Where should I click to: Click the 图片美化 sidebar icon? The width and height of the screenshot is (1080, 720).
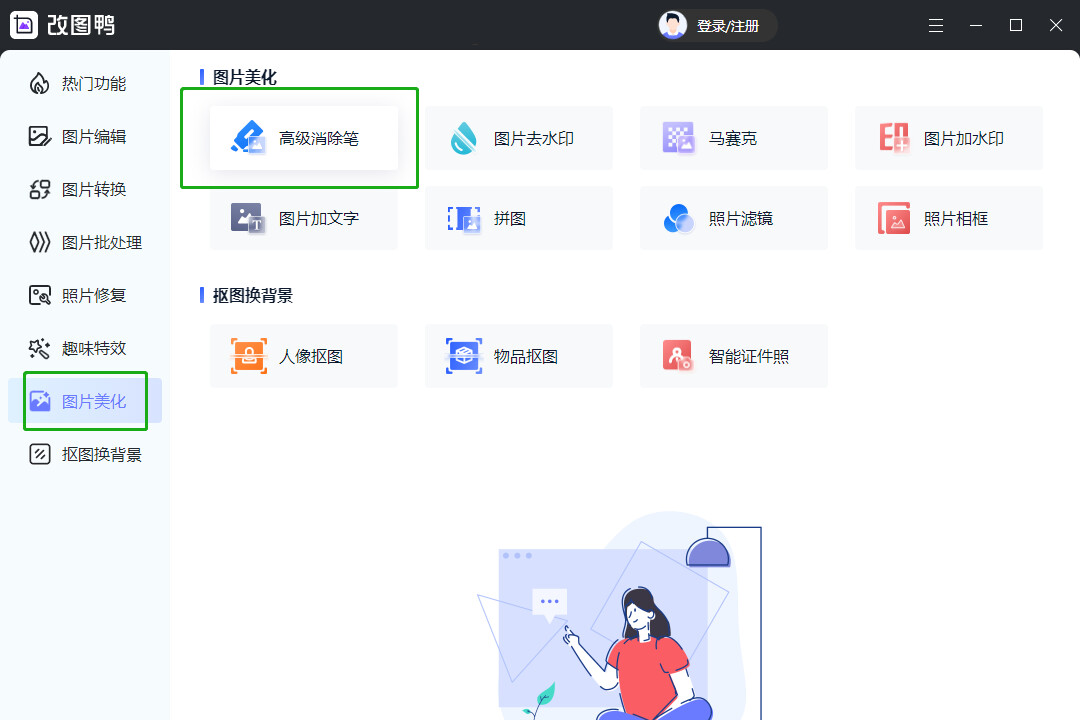click(x=40, y=401)
